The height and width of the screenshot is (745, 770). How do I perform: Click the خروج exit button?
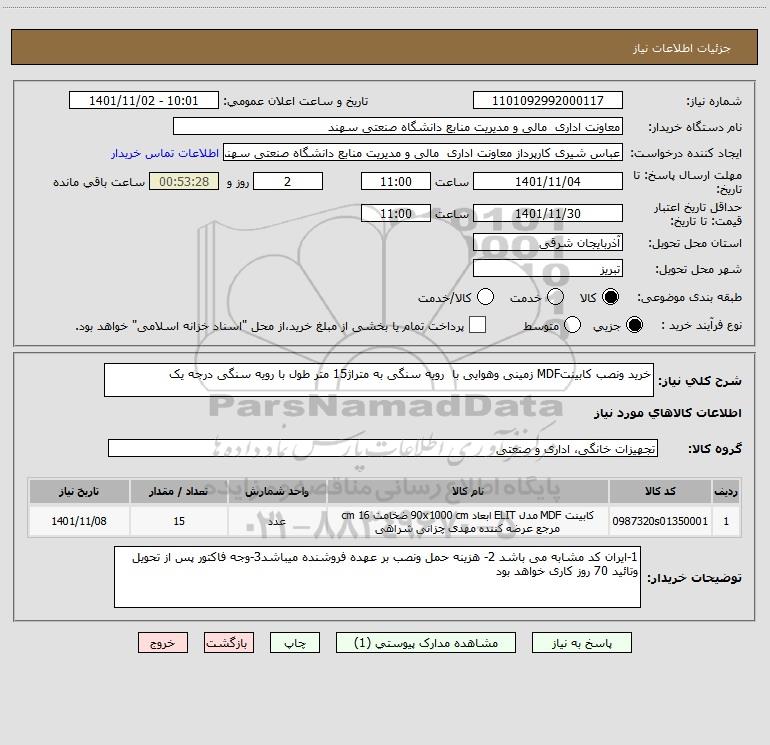point(163,643)
